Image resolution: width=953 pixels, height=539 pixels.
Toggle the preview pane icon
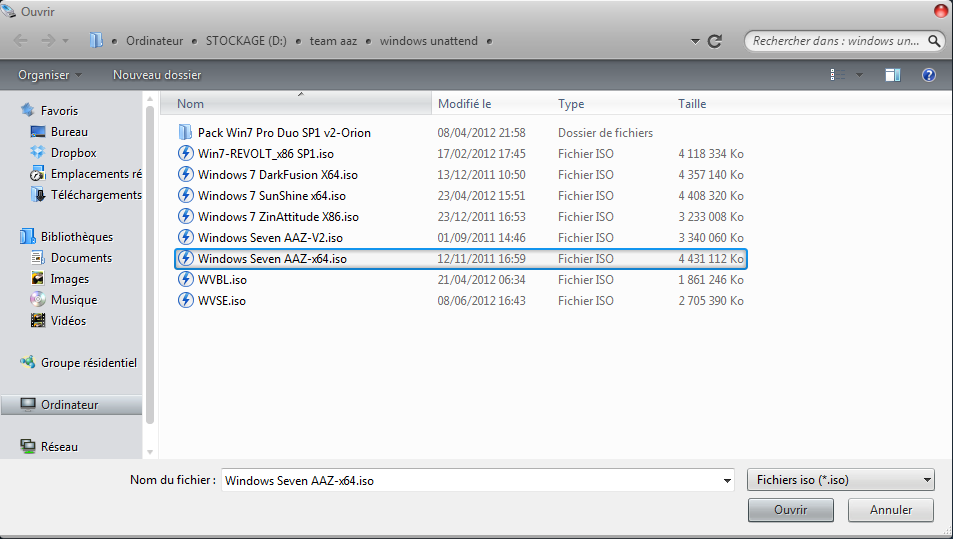(893, 75)
